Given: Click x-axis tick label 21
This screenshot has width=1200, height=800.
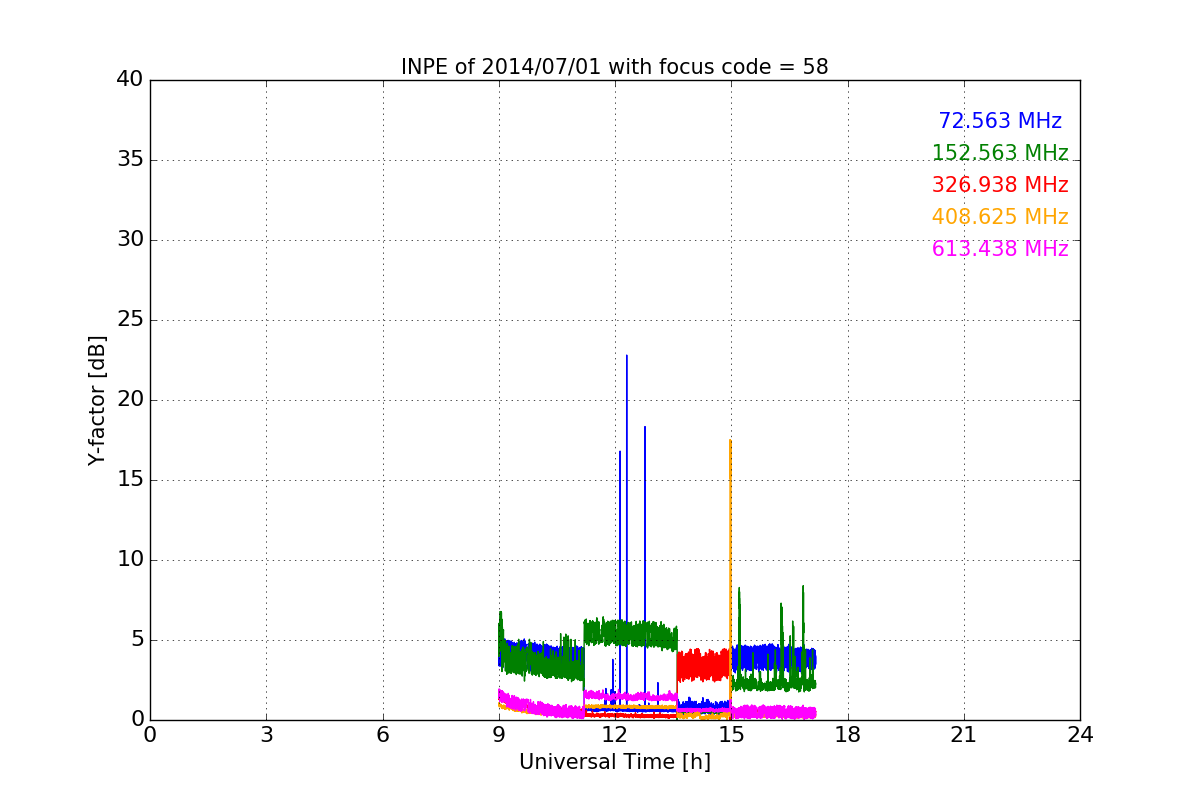Looking at the screenshot, I should point(964,735).
